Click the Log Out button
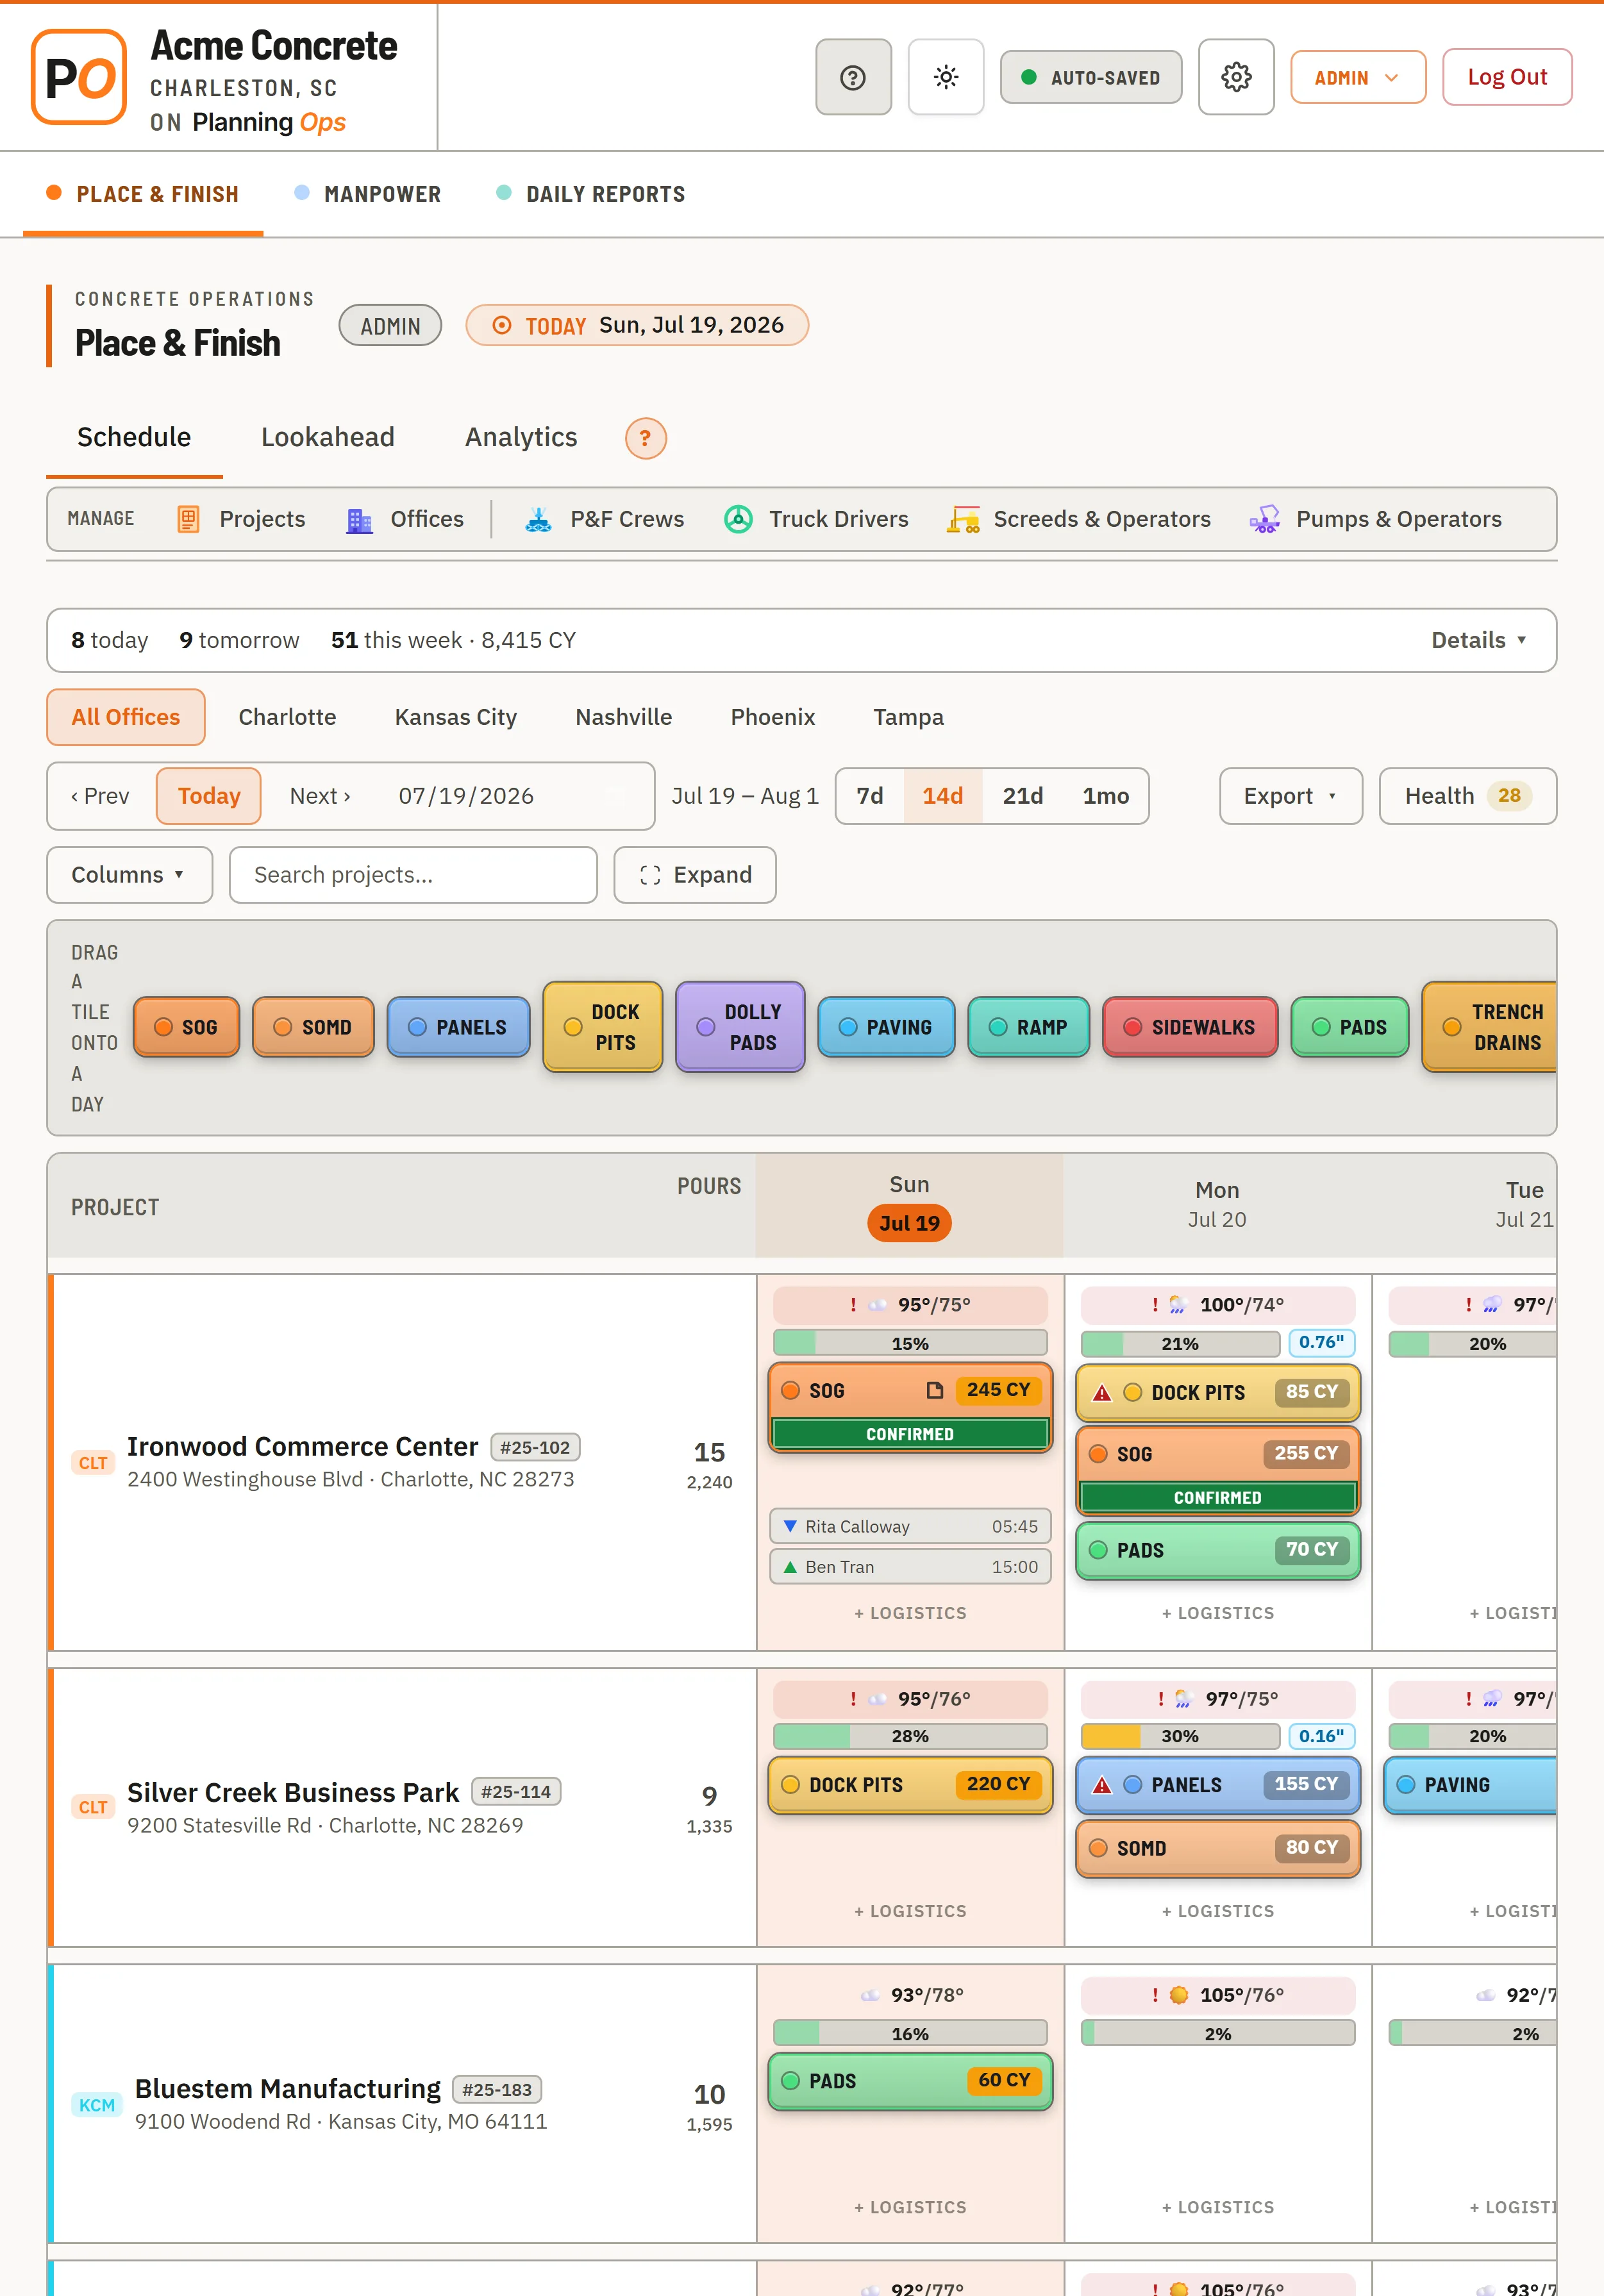The width and height of the screenshot is (1604, 2296). tap(1507, 77)
